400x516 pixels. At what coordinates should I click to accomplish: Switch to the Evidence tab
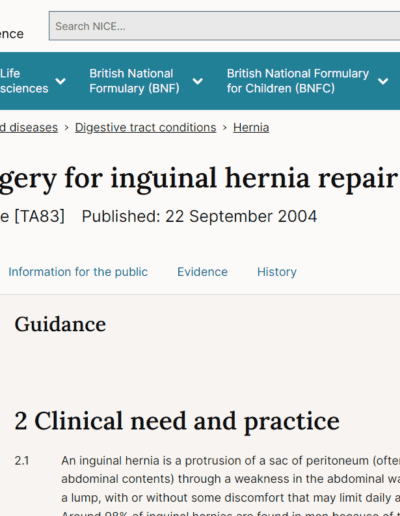202,272
